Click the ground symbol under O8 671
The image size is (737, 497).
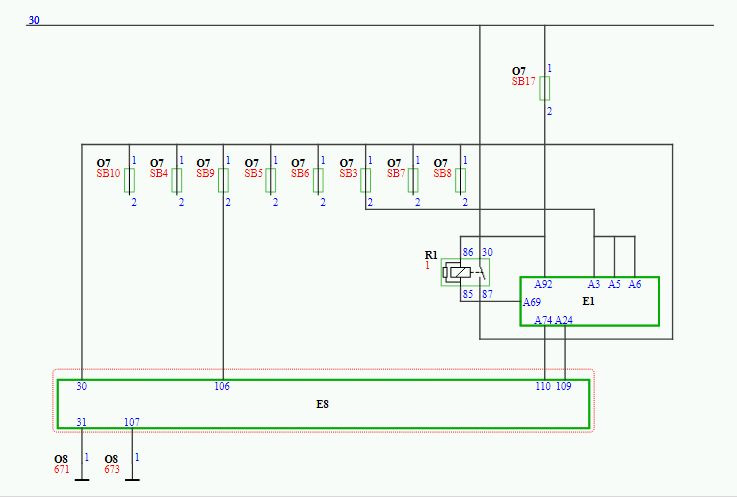point(82,480)
